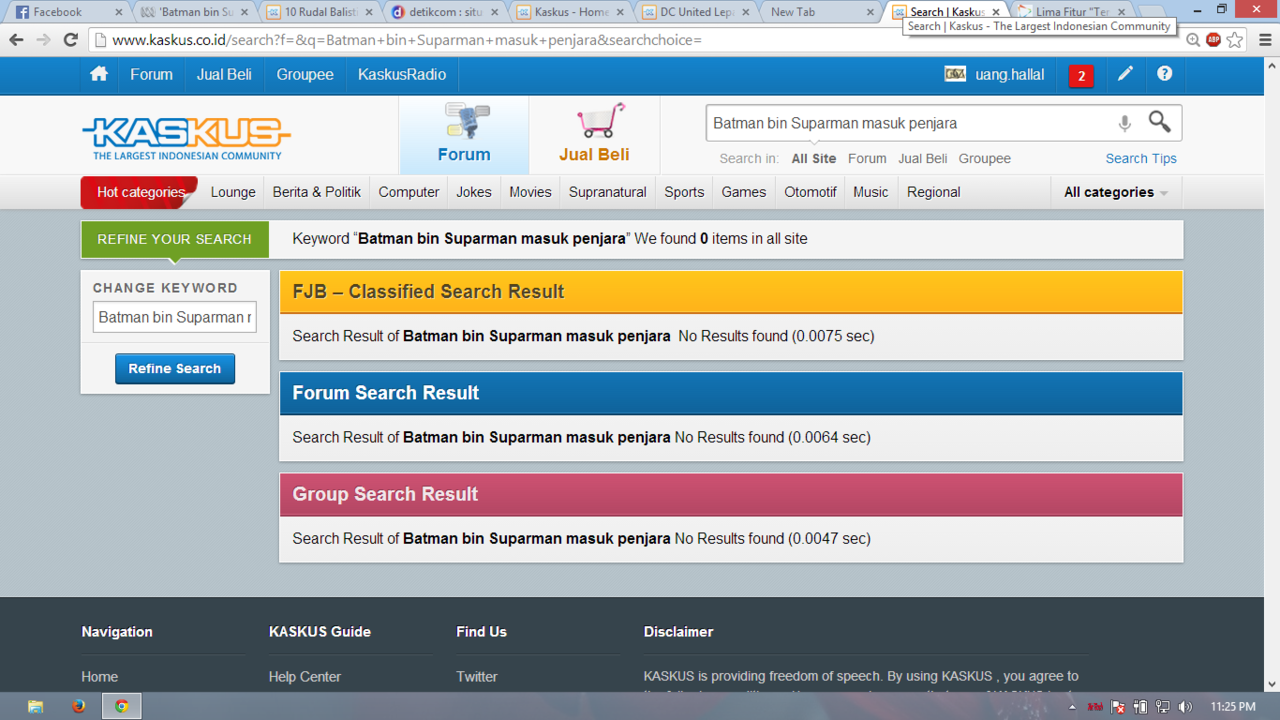Open the Forum link in top bar

pos(151,74)
